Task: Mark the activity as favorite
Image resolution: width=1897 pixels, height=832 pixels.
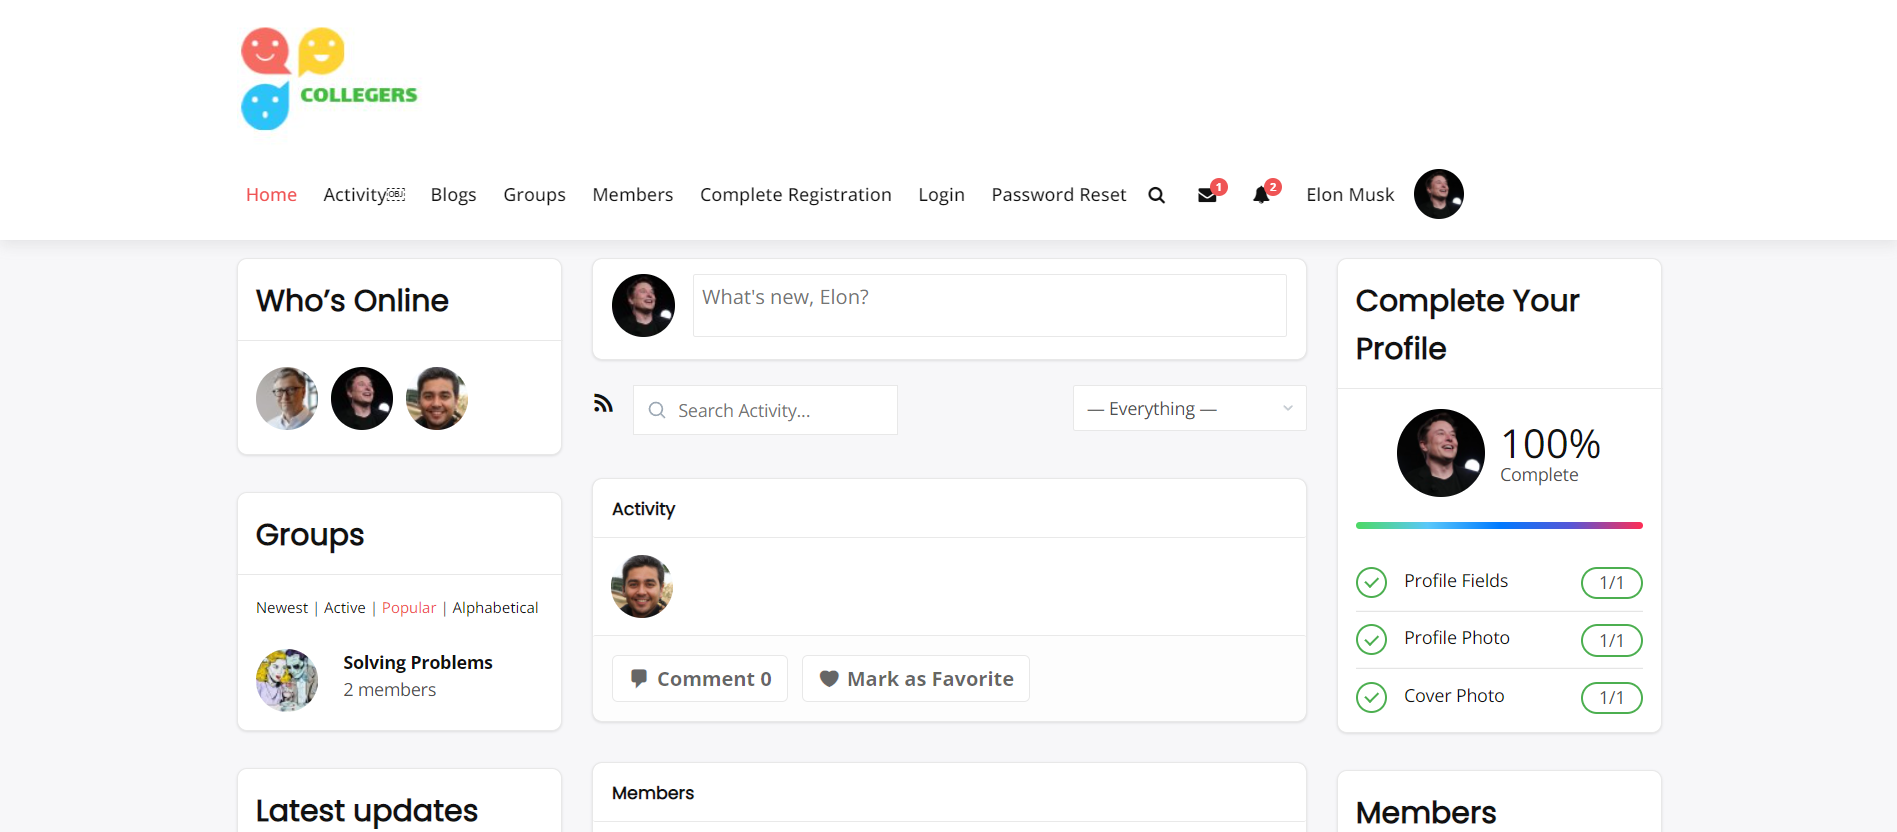Action: 915,679
